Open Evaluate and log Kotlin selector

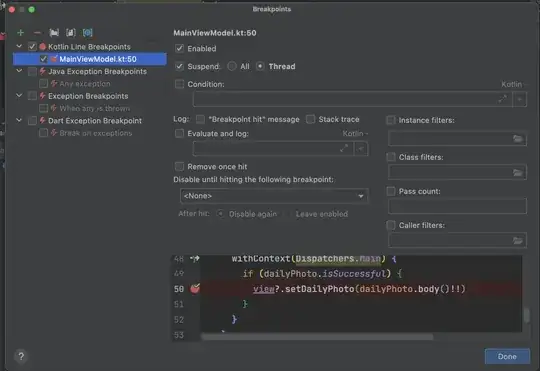(355, 133)
